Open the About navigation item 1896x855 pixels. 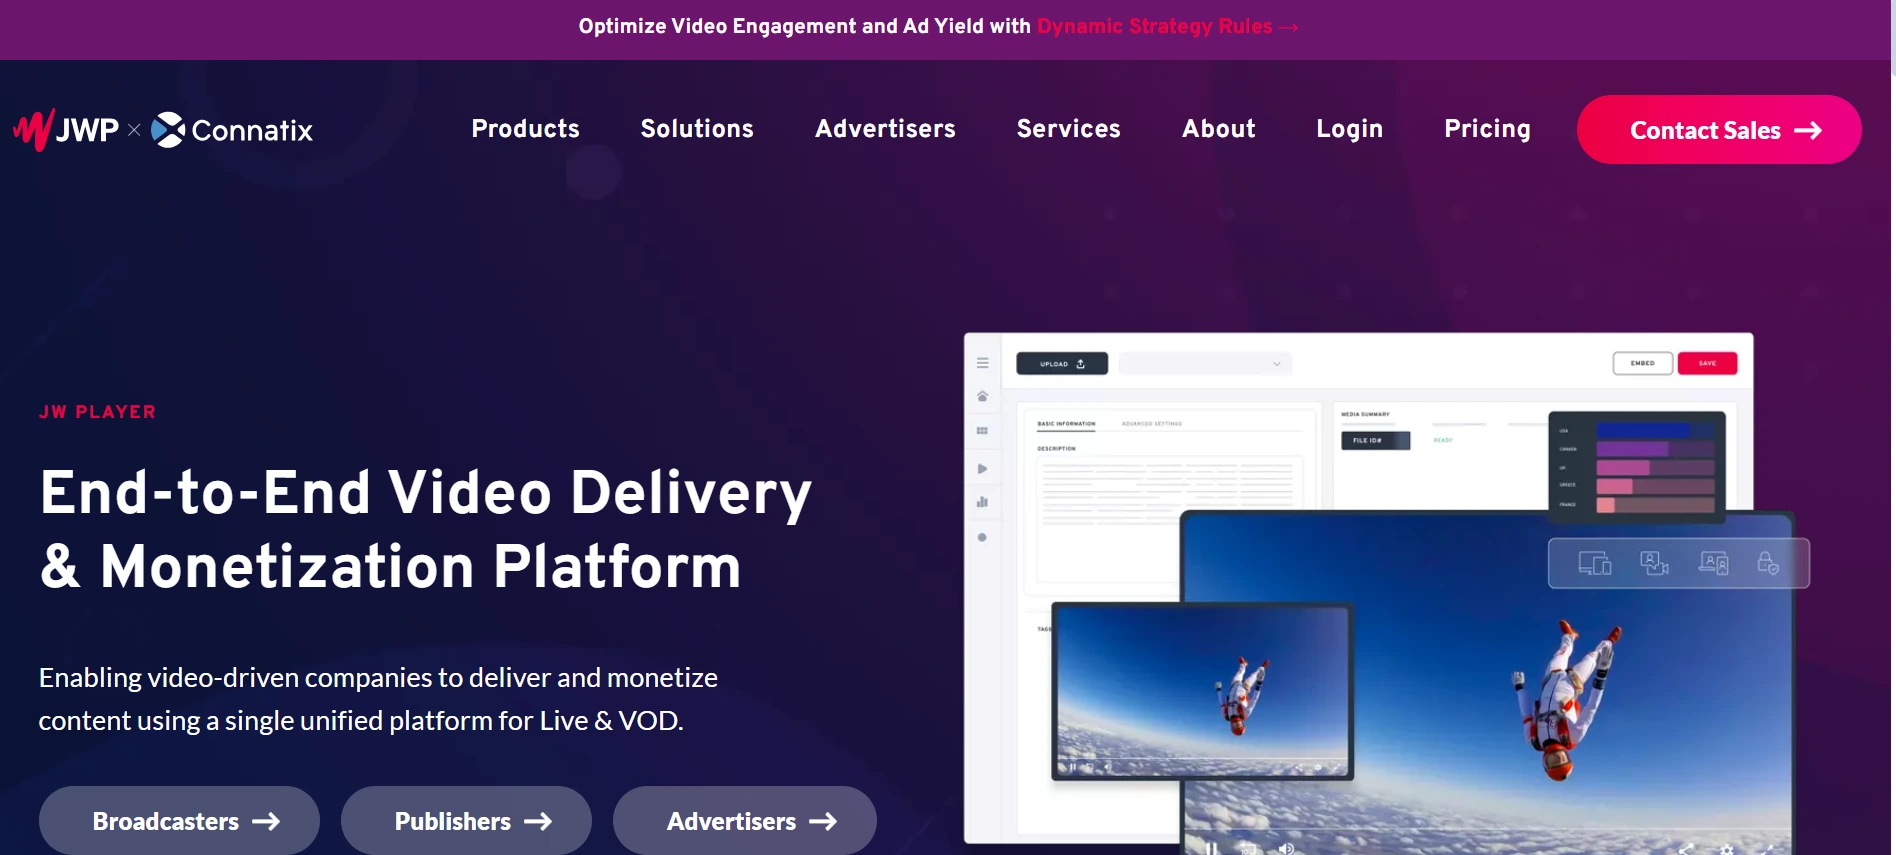pos(1218,129)
